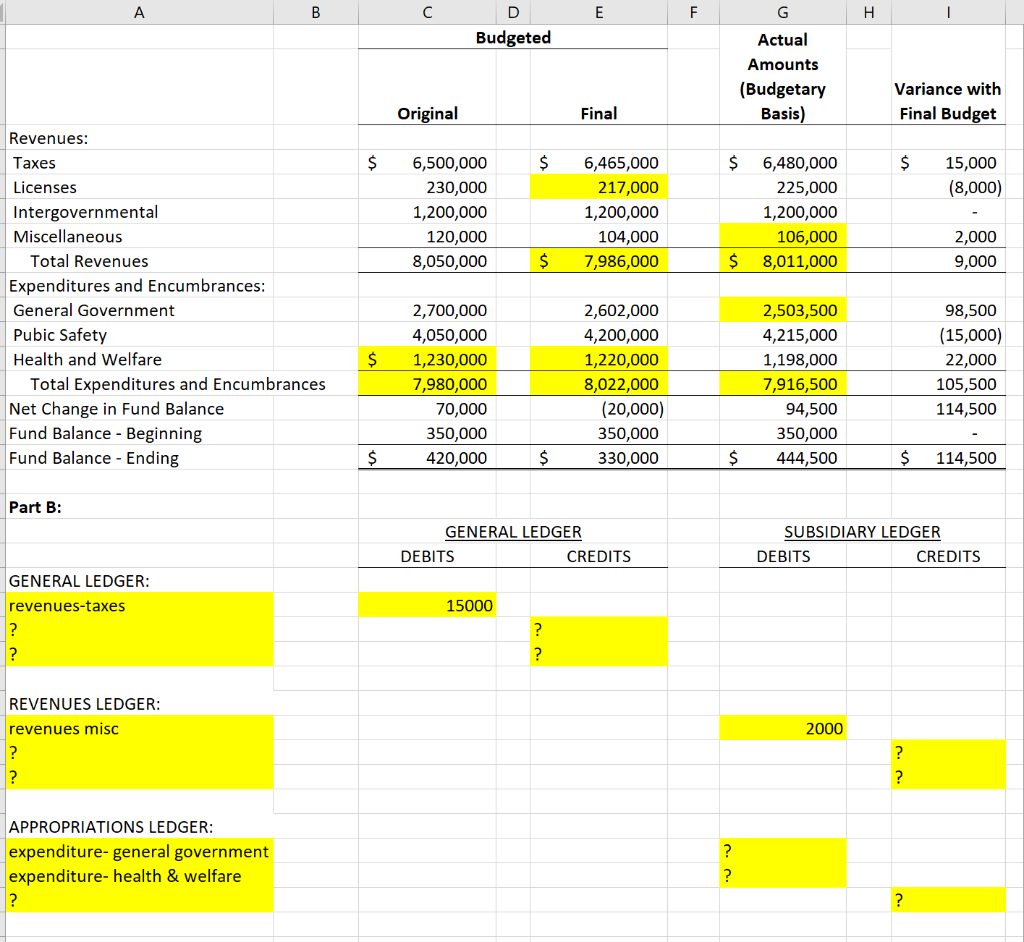Screen dimensions: 1024x942
Task: Click Taxes actual amount 6,480,000
Action: tap(783, 163)
